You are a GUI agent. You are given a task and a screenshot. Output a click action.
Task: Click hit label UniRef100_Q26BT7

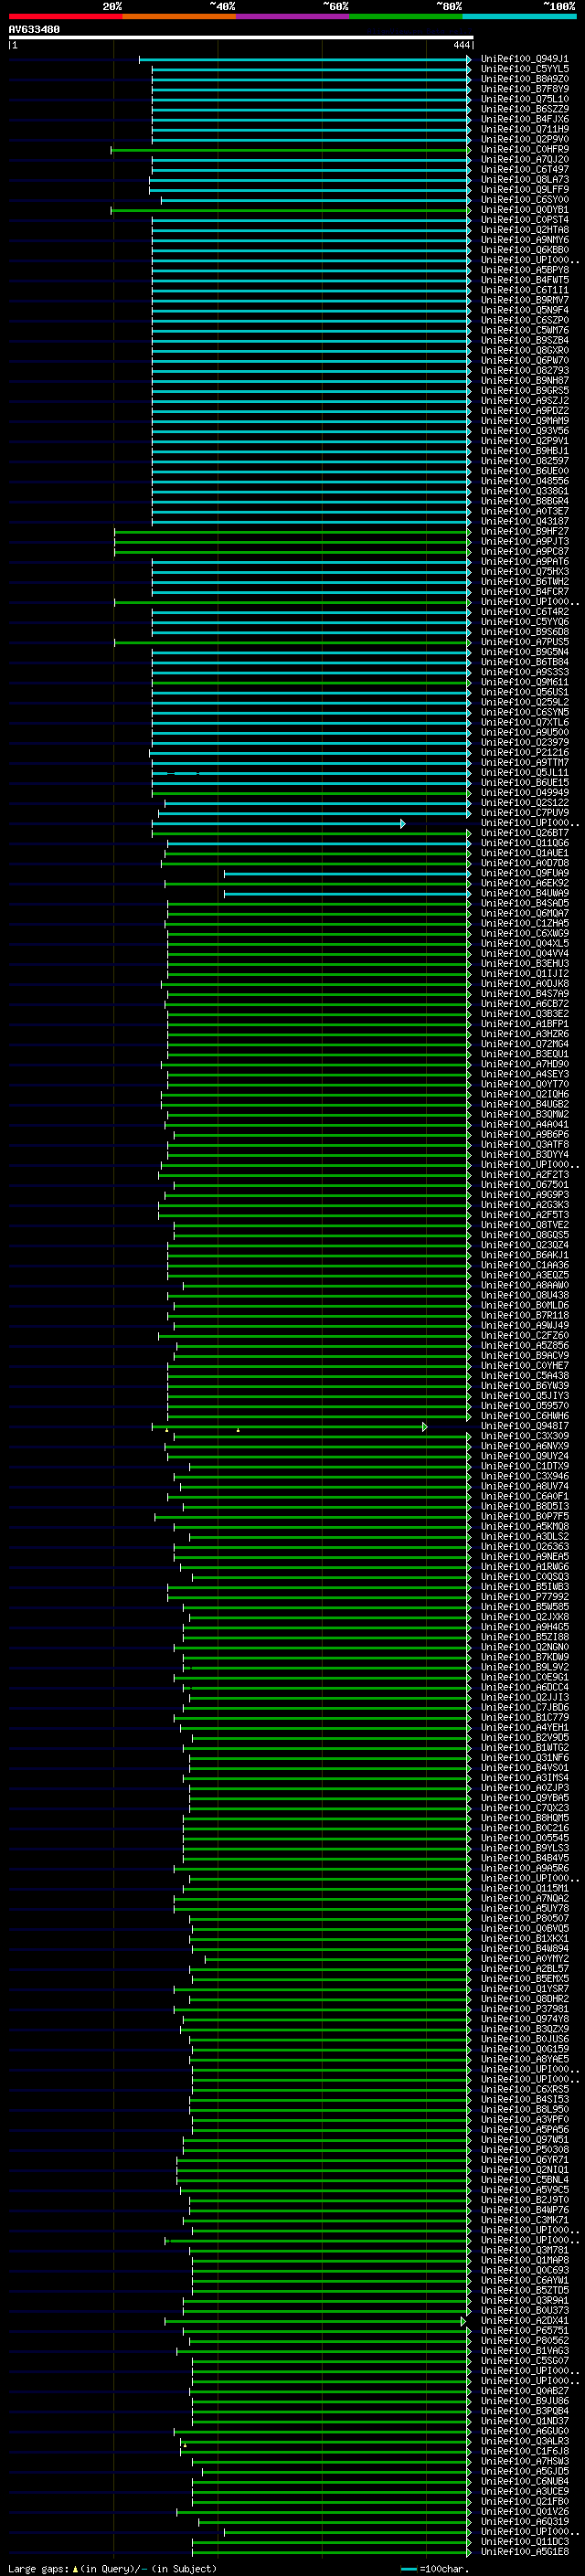click(x=524, y=833)
